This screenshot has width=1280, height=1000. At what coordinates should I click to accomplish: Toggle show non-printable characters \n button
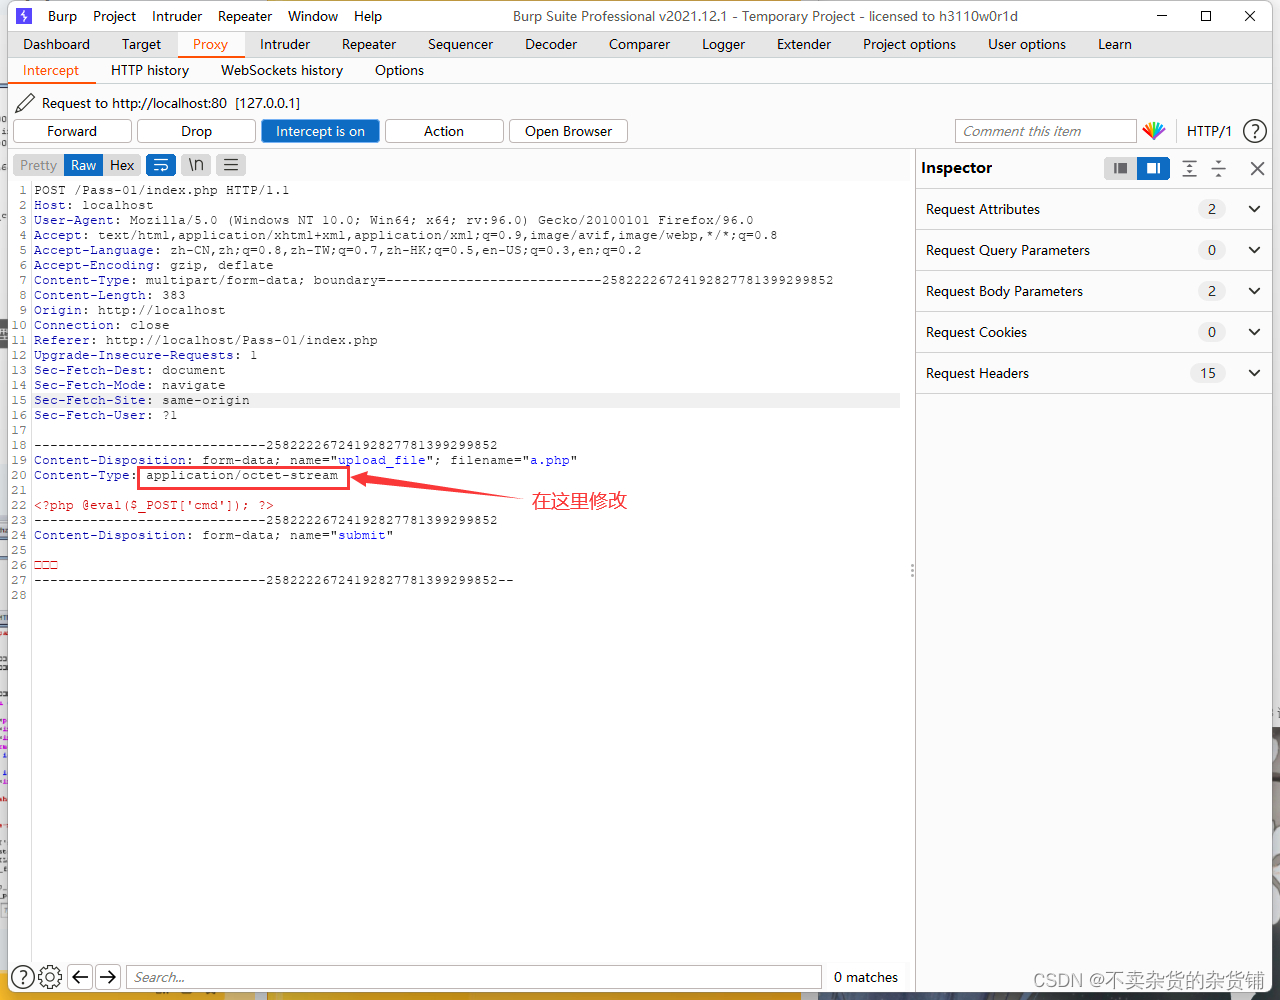[x=196, y=165]
